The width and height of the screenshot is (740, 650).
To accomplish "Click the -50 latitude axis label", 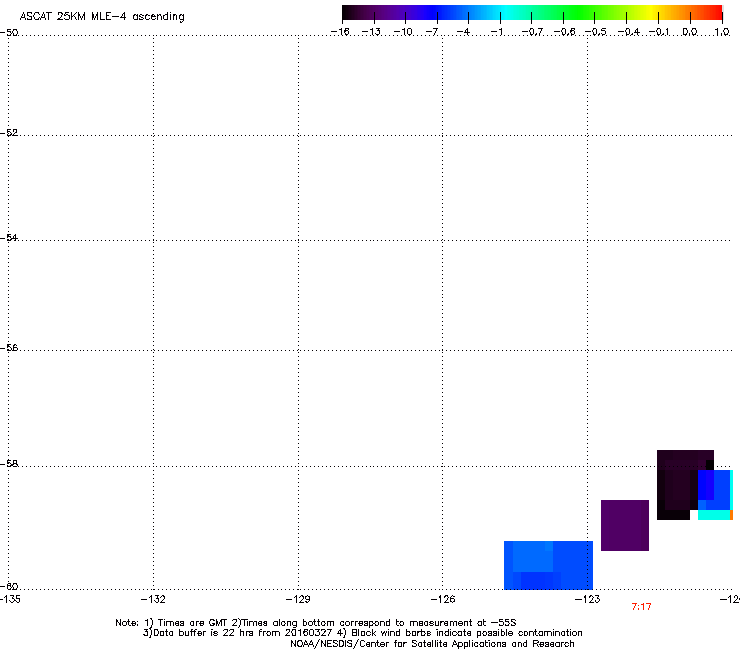I will [x=9, y=33].
